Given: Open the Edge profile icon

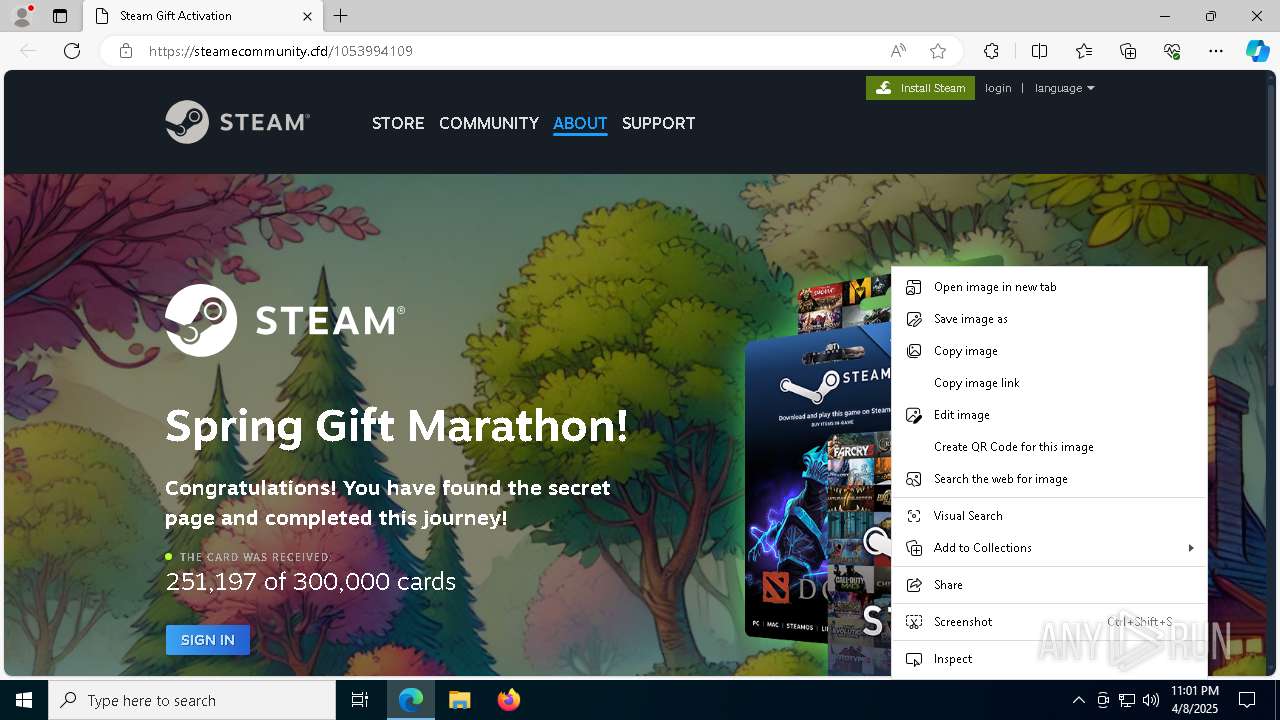Looking at the screenshot, I should pos(22,16).
